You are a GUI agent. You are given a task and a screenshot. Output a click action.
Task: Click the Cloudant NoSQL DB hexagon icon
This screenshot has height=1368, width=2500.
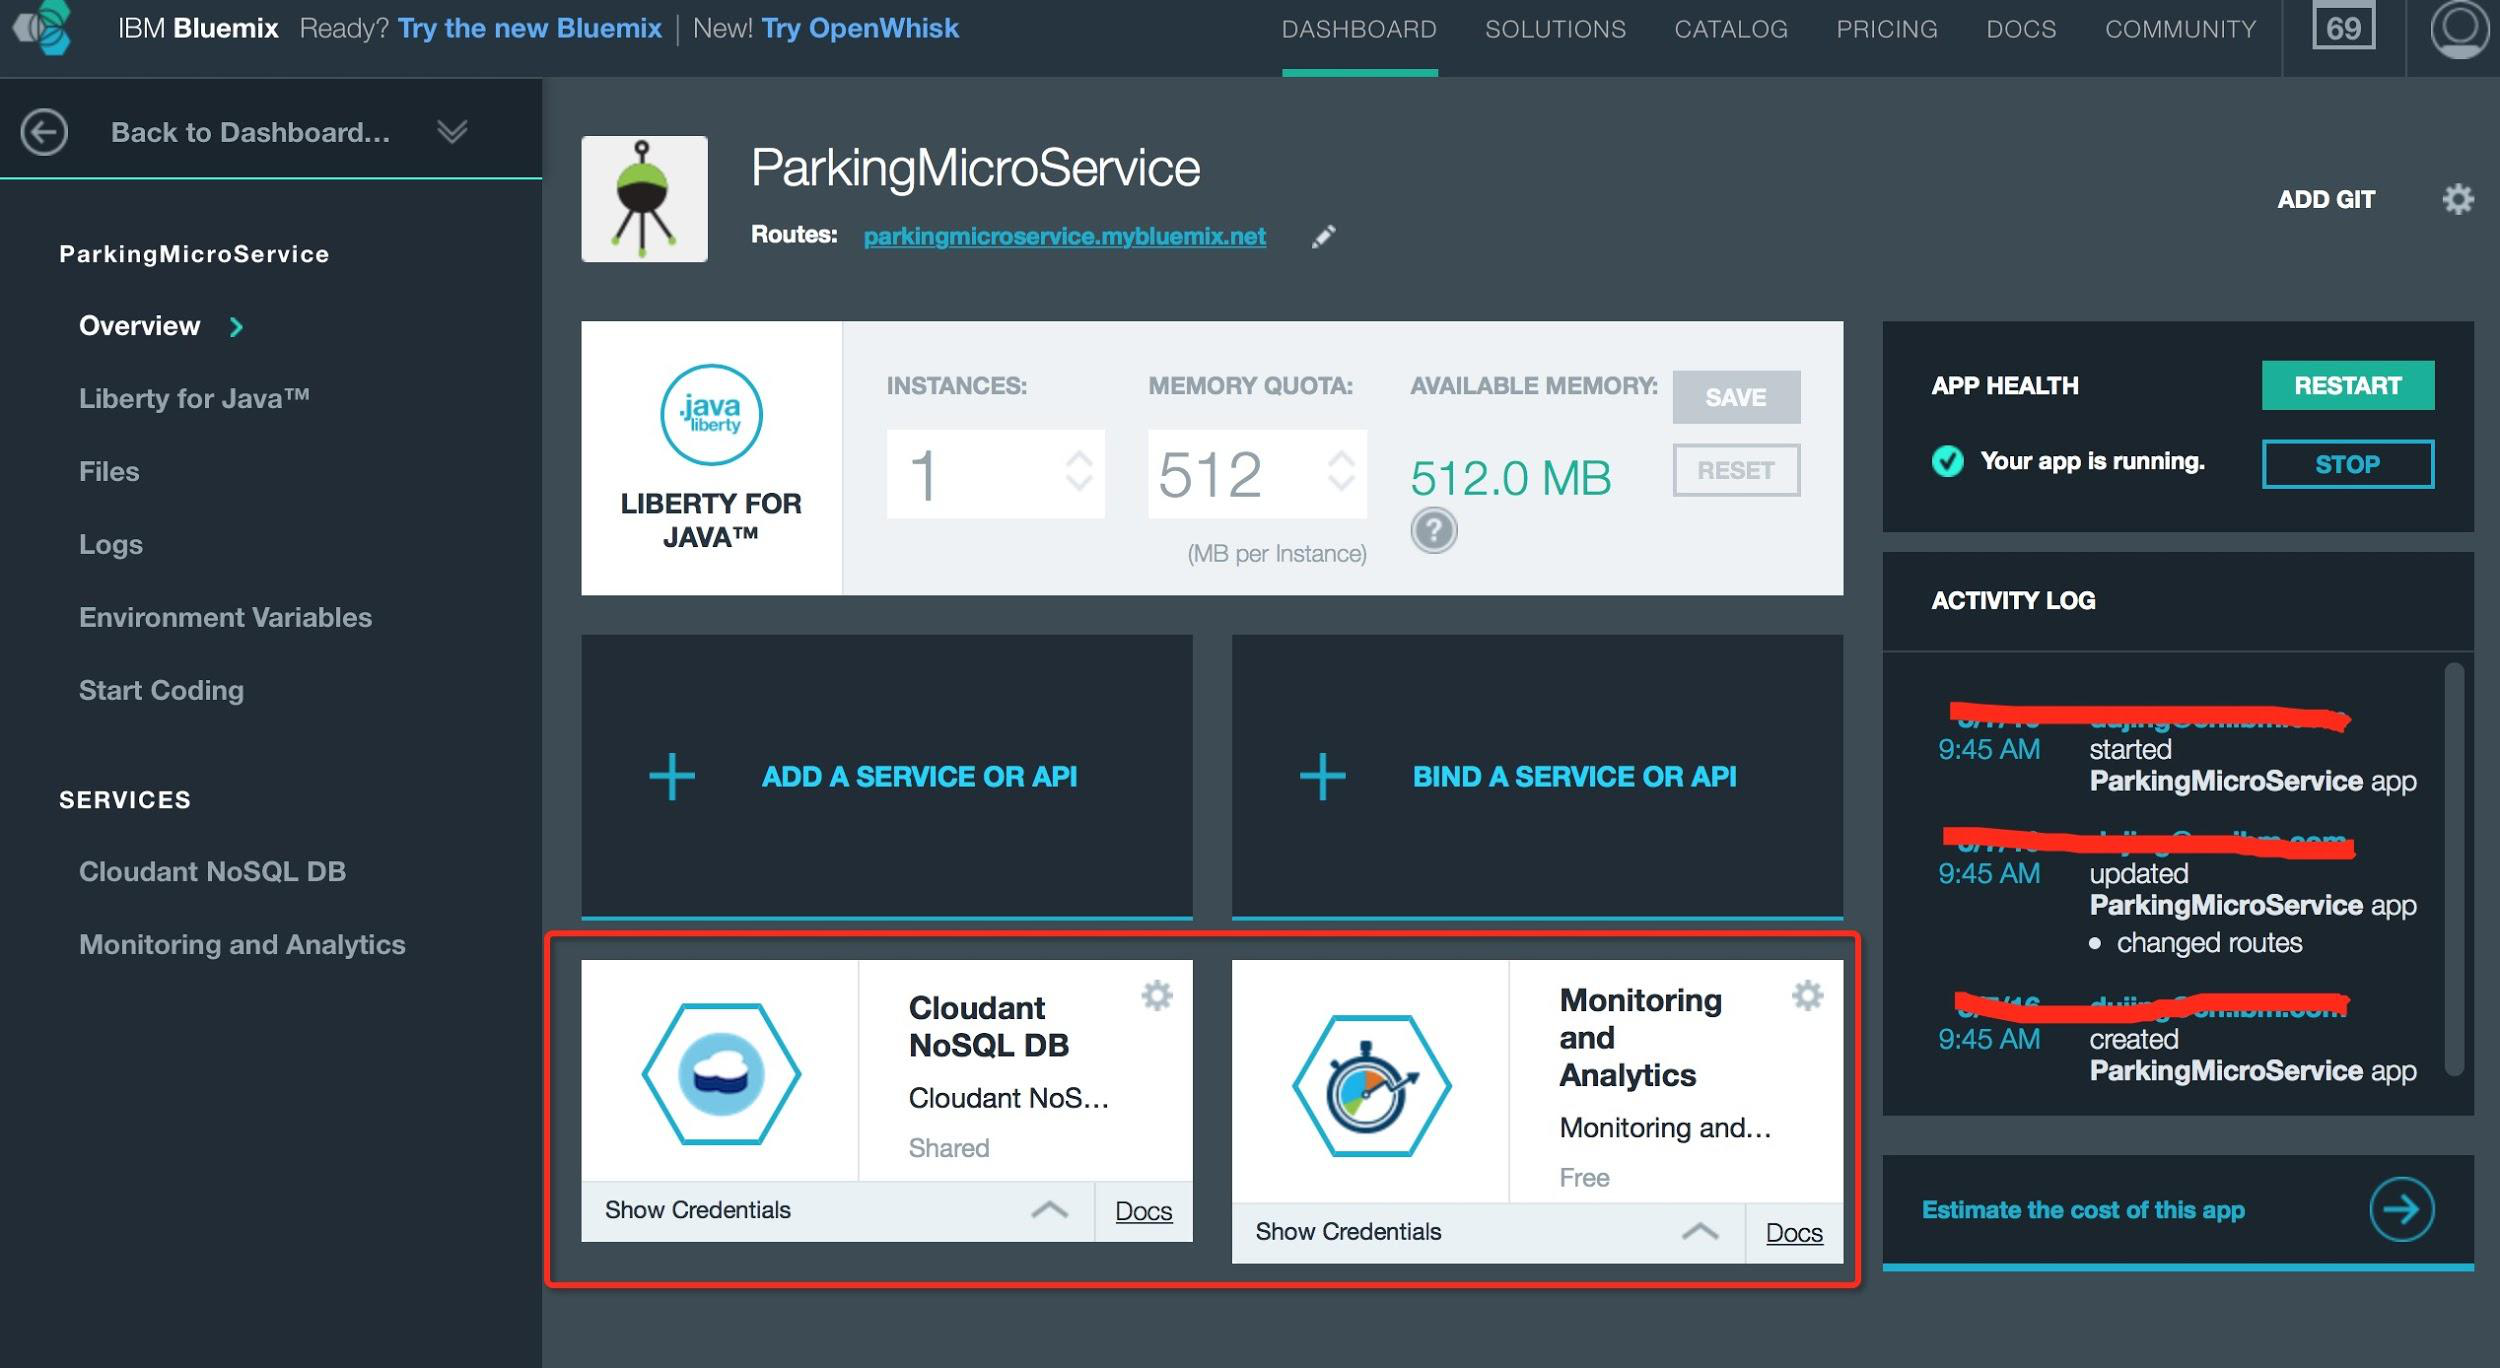click(721, 1074)
